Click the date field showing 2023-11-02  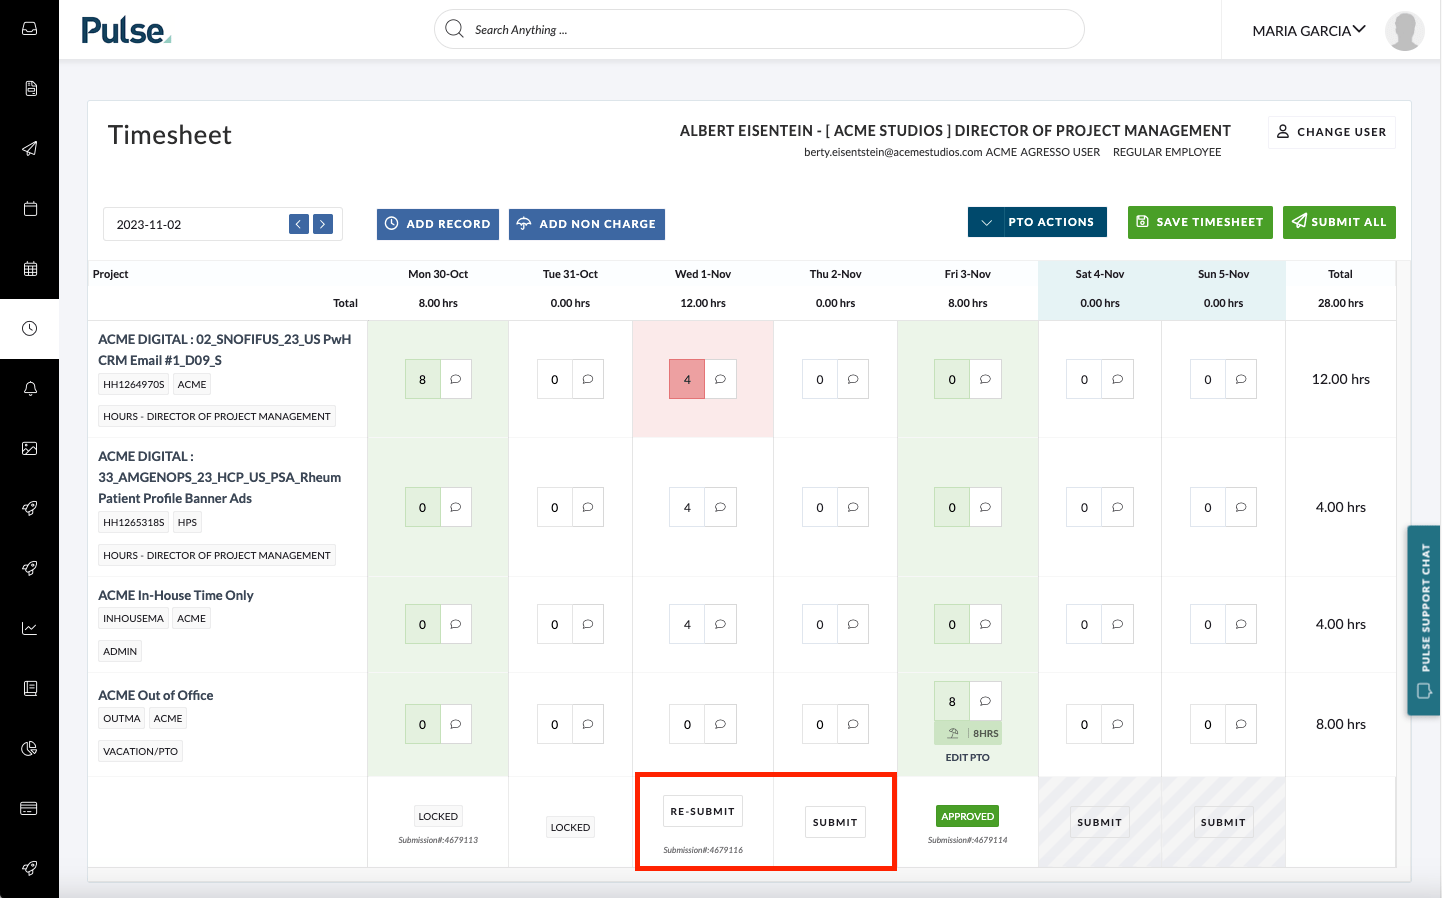point(195,224)
